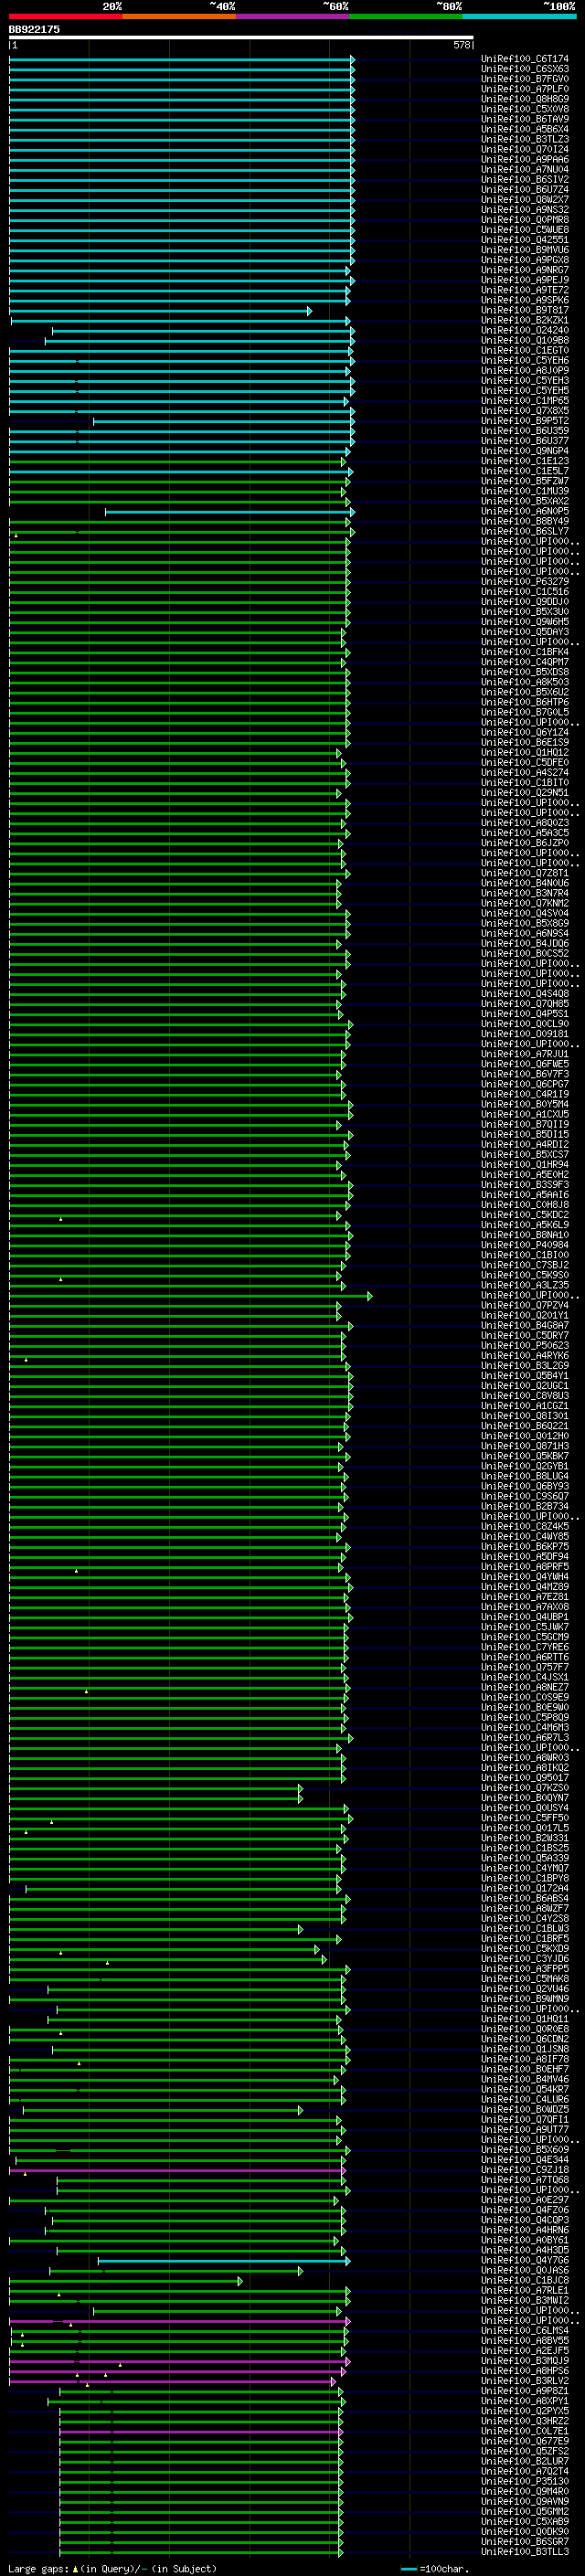585x2576 pixels.
Task: Select hit label UniRef100_C1BJC8
Action: 525,2280
